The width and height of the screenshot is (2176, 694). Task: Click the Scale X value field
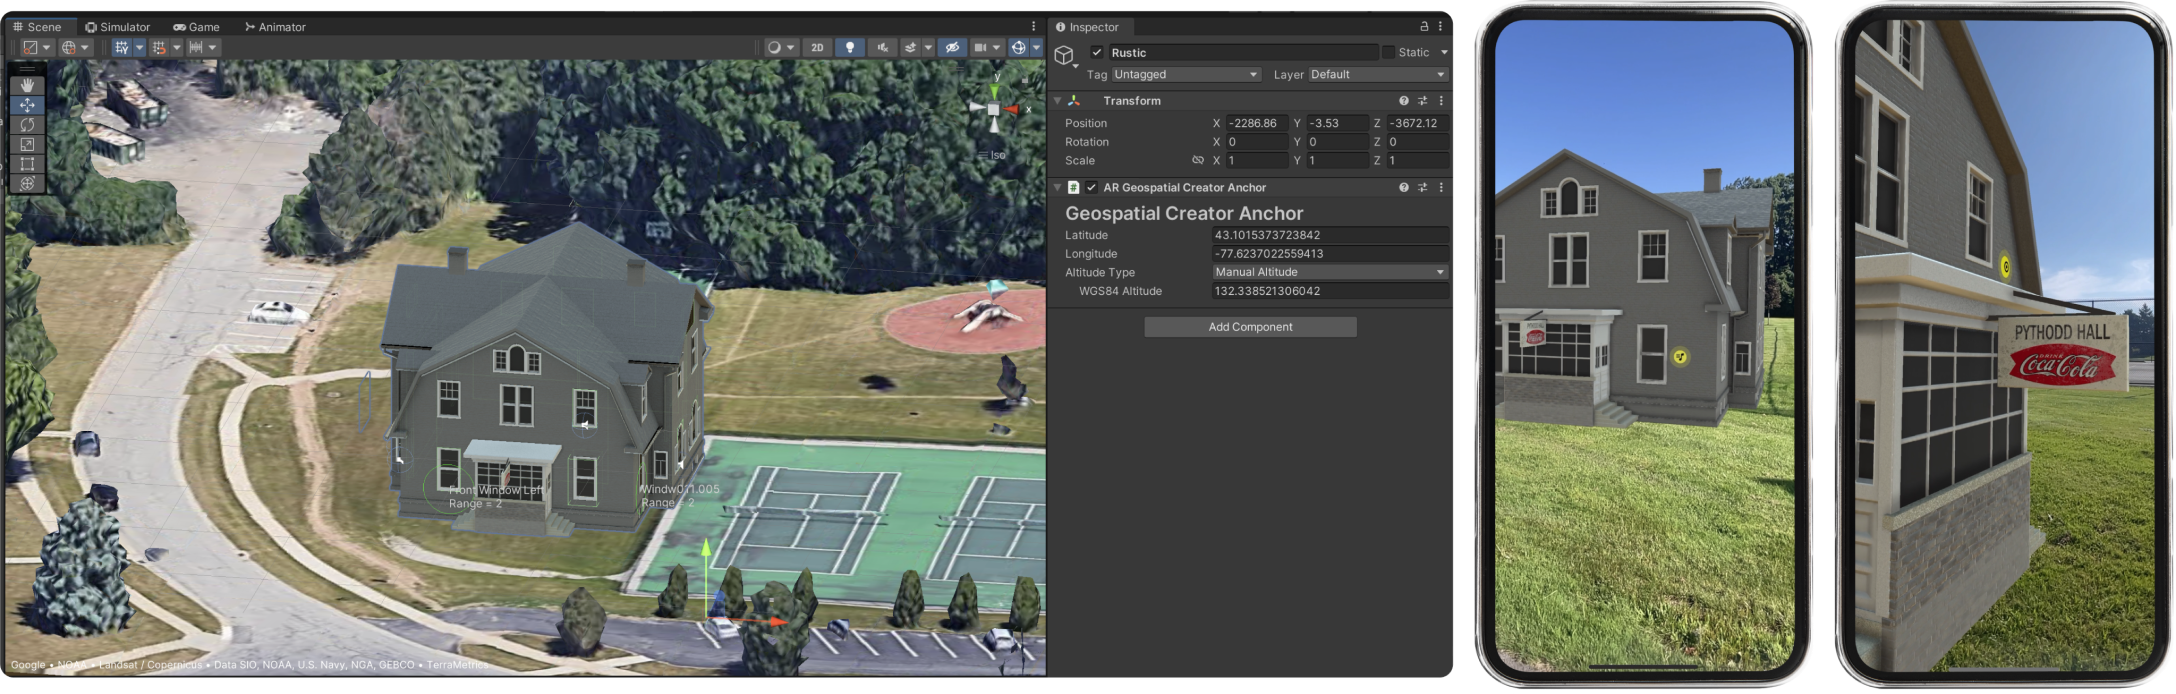tap(1257, 161)
